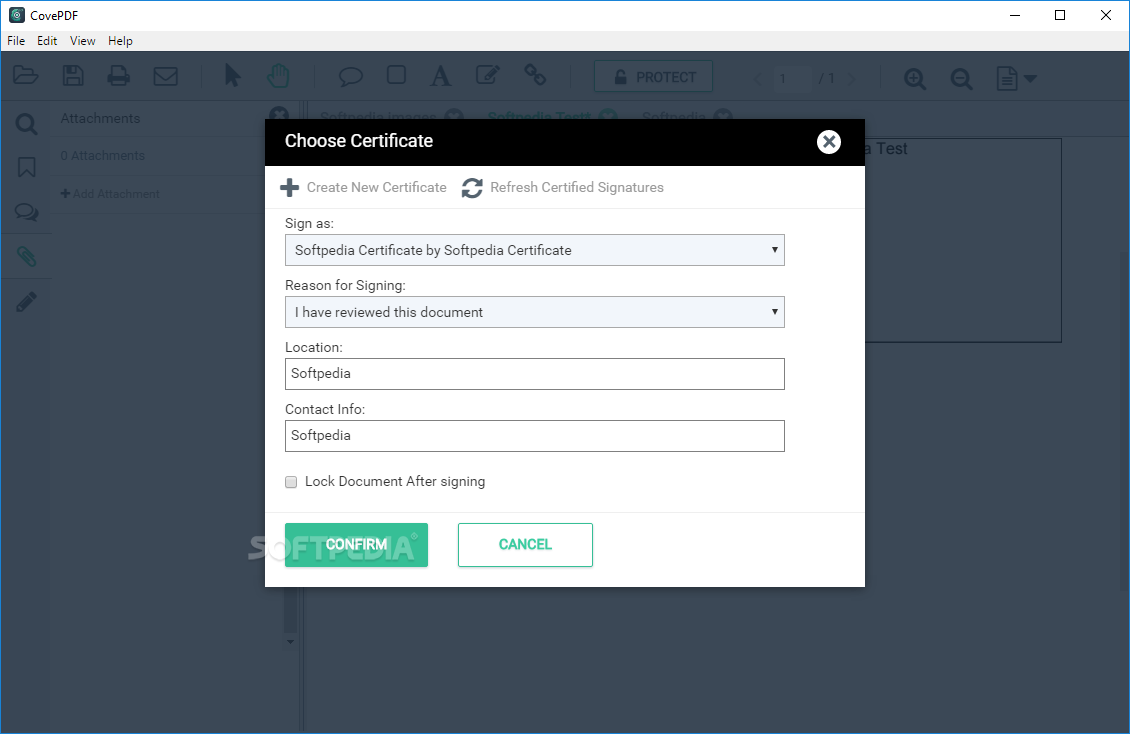1130x734 pixels.
Task: Click Refresh Certified Signatures
Action: click(563, 187)
